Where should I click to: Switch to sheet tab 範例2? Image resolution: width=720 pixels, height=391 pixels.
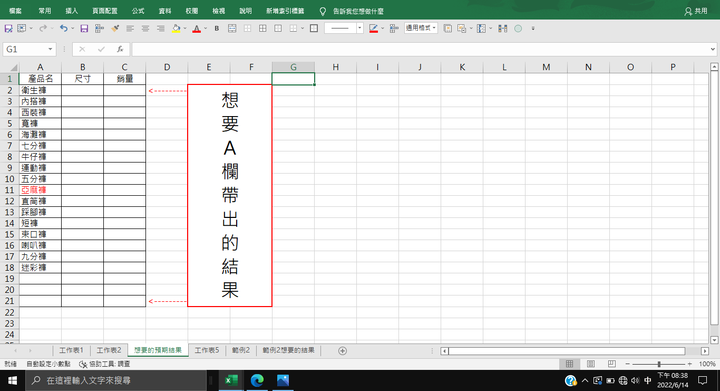tap(241, 350)
